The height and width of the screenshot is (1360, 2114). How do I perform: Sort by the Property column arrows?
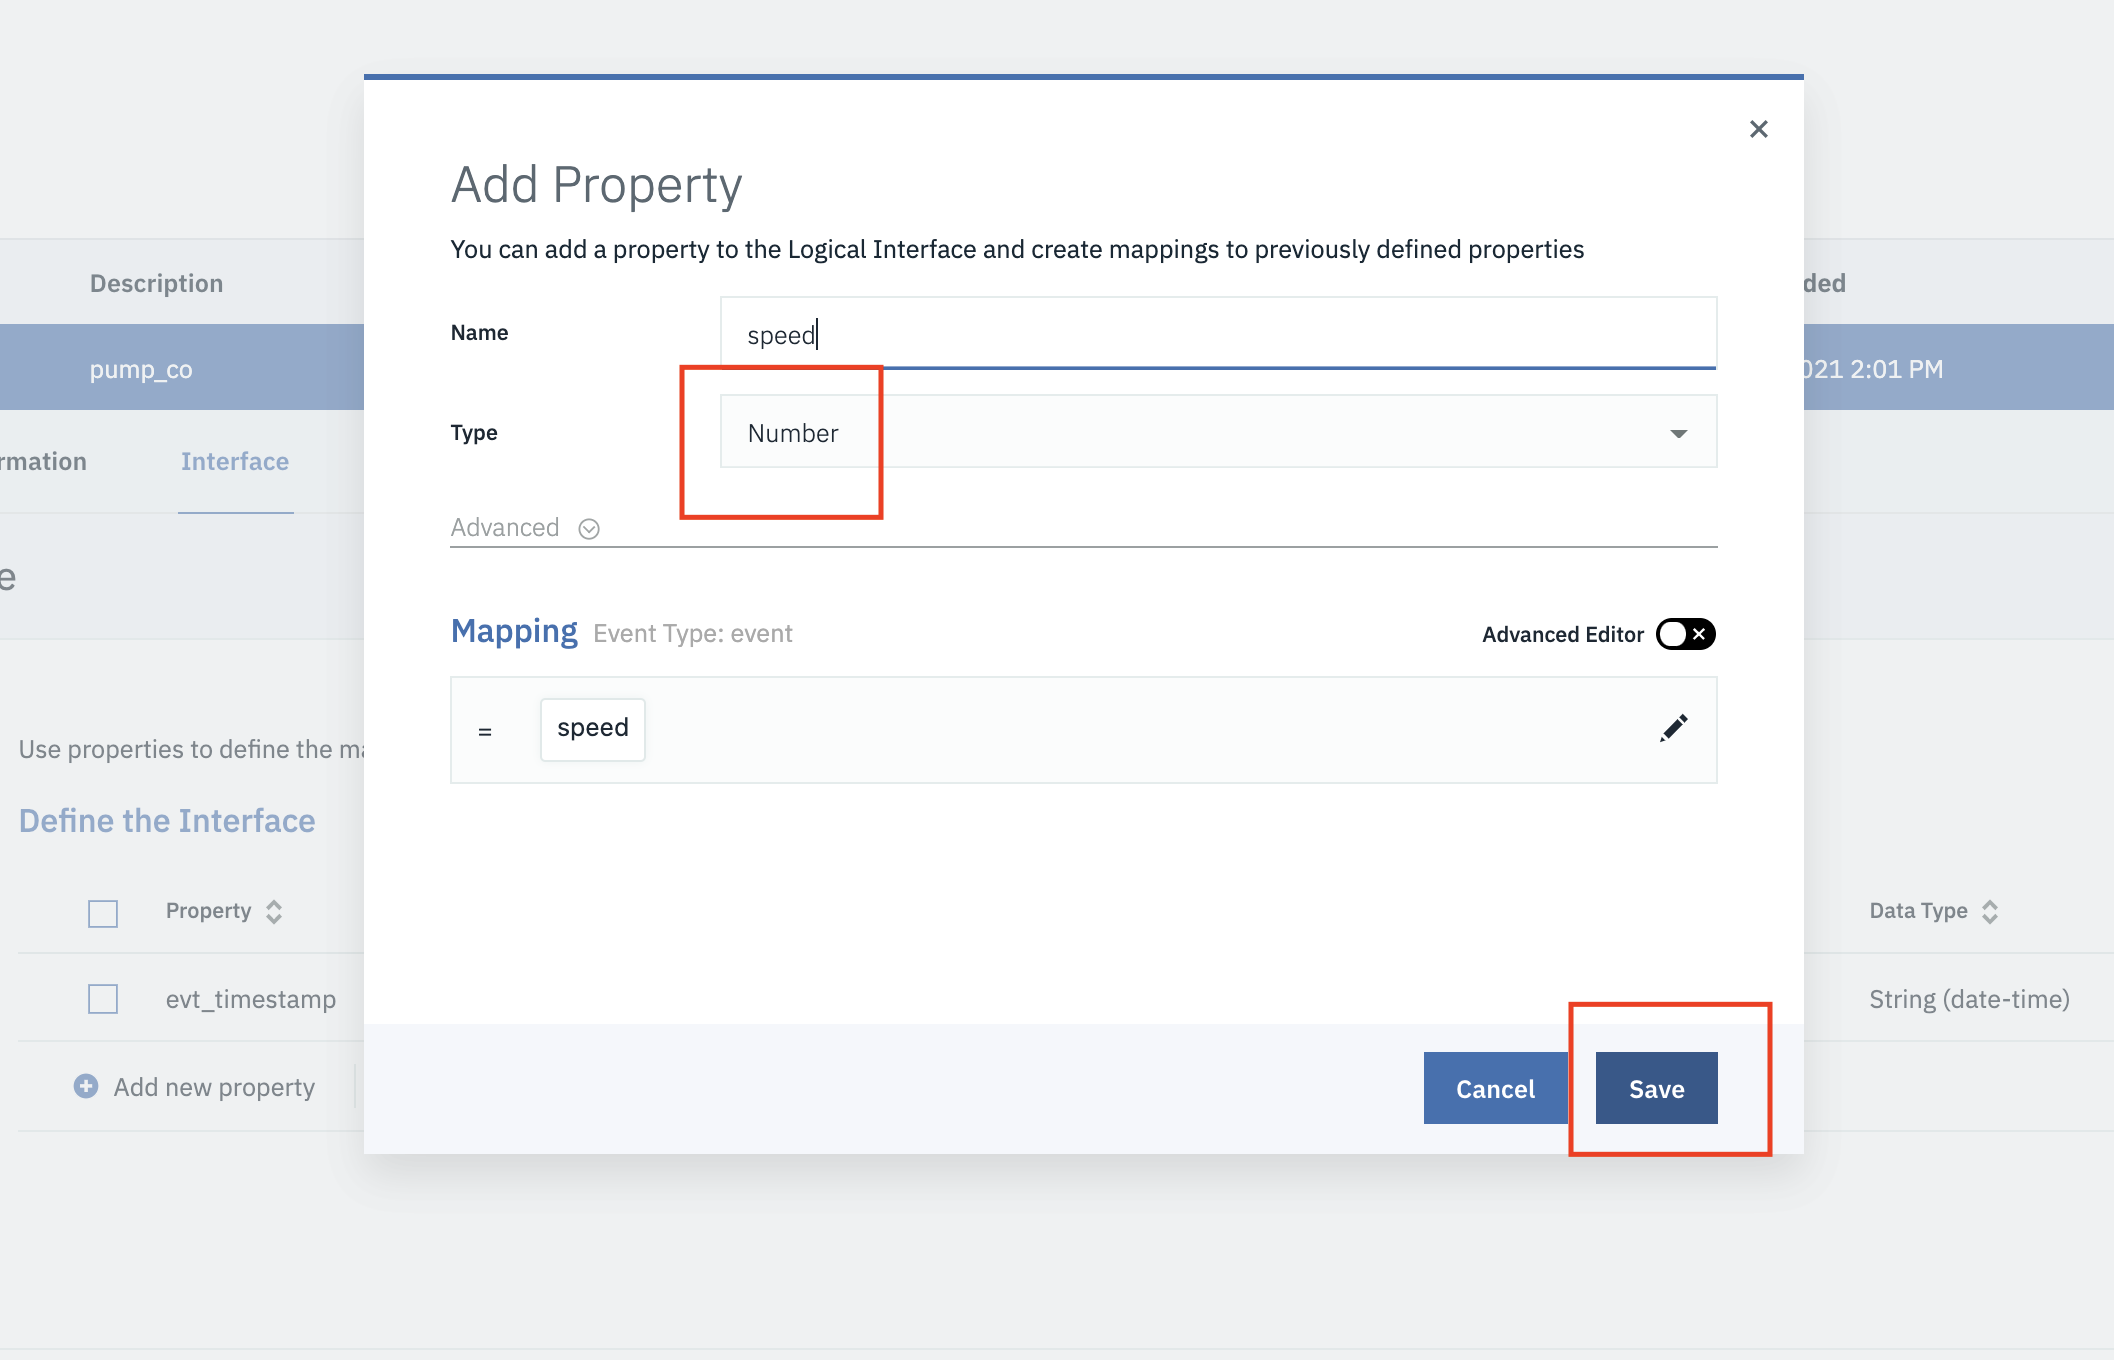pyautogui.click(x=274, y=912)
